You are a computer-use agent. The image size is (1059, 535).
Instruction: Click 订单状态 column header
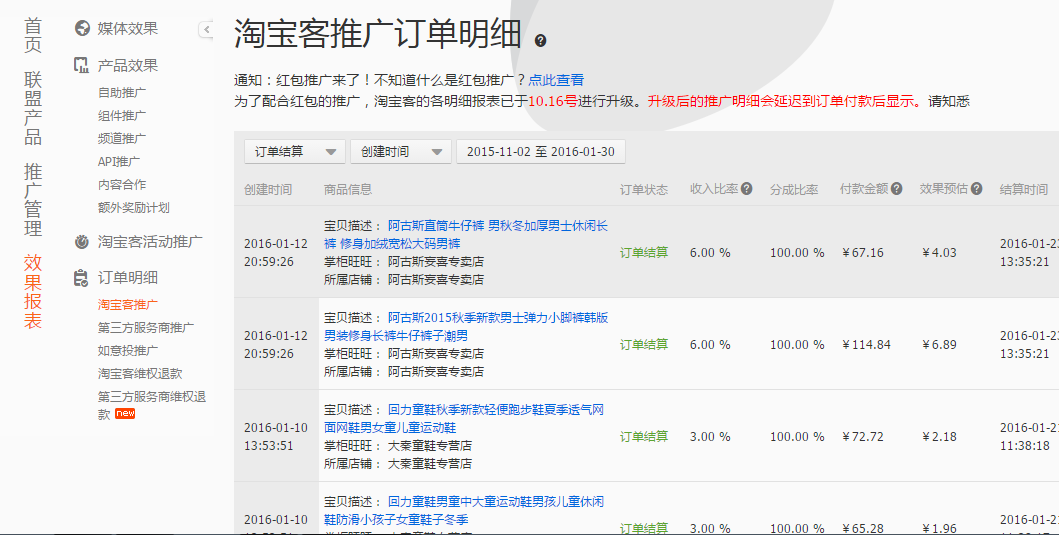coord(644,189)
